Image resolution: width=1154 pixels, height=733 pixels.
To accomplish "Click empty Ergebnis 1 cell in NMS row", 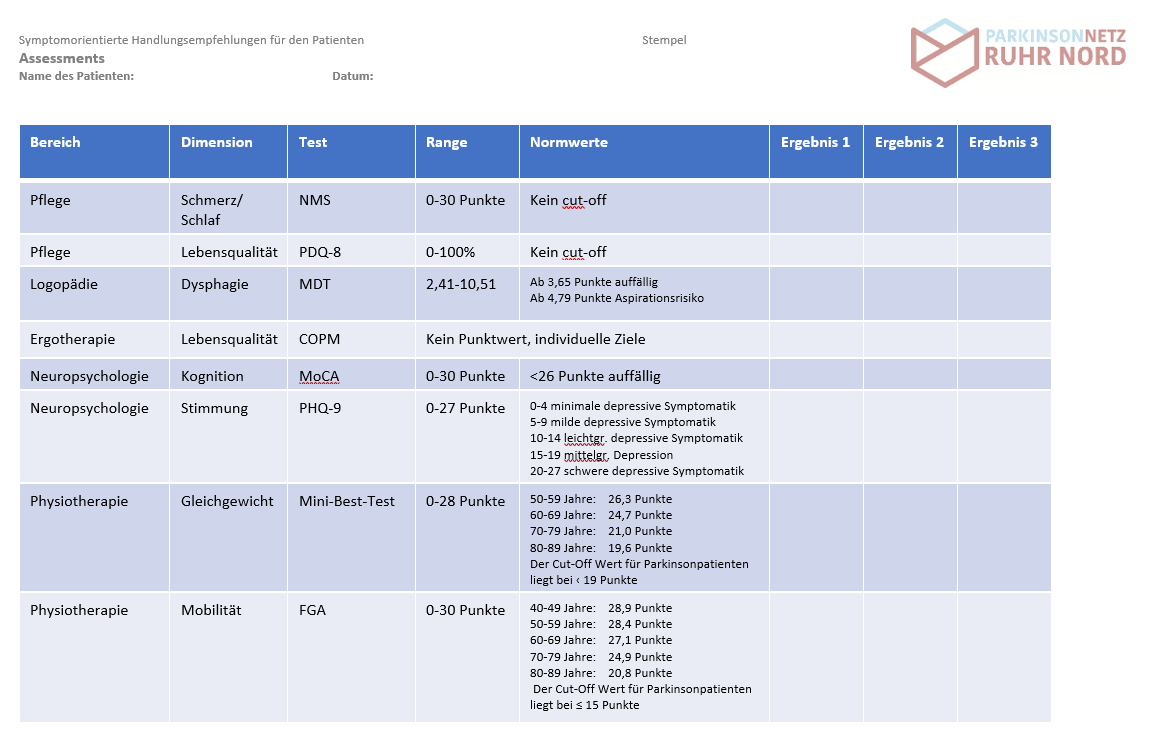I will pos(816,208).
